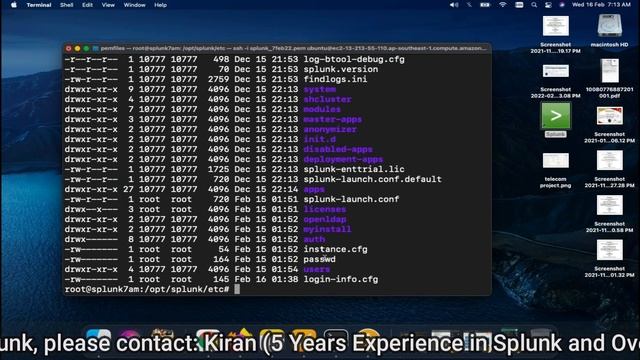The height and width of the screenshot is (360, 640).
Task: Click the 'system' directory name
Action: (320, 89)
